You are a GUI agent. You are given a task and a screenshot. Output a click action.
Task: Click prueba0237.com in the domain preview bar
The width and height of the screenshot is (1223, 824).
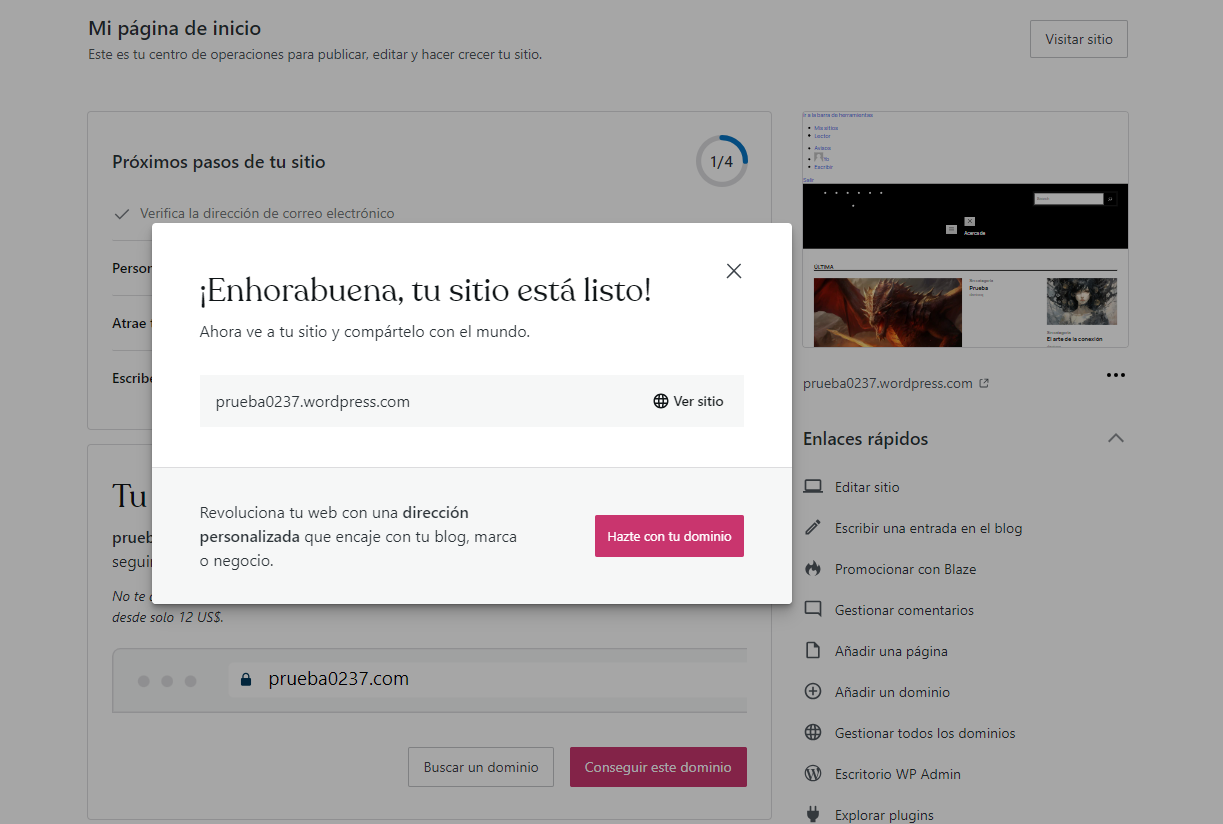pos(339,679)
